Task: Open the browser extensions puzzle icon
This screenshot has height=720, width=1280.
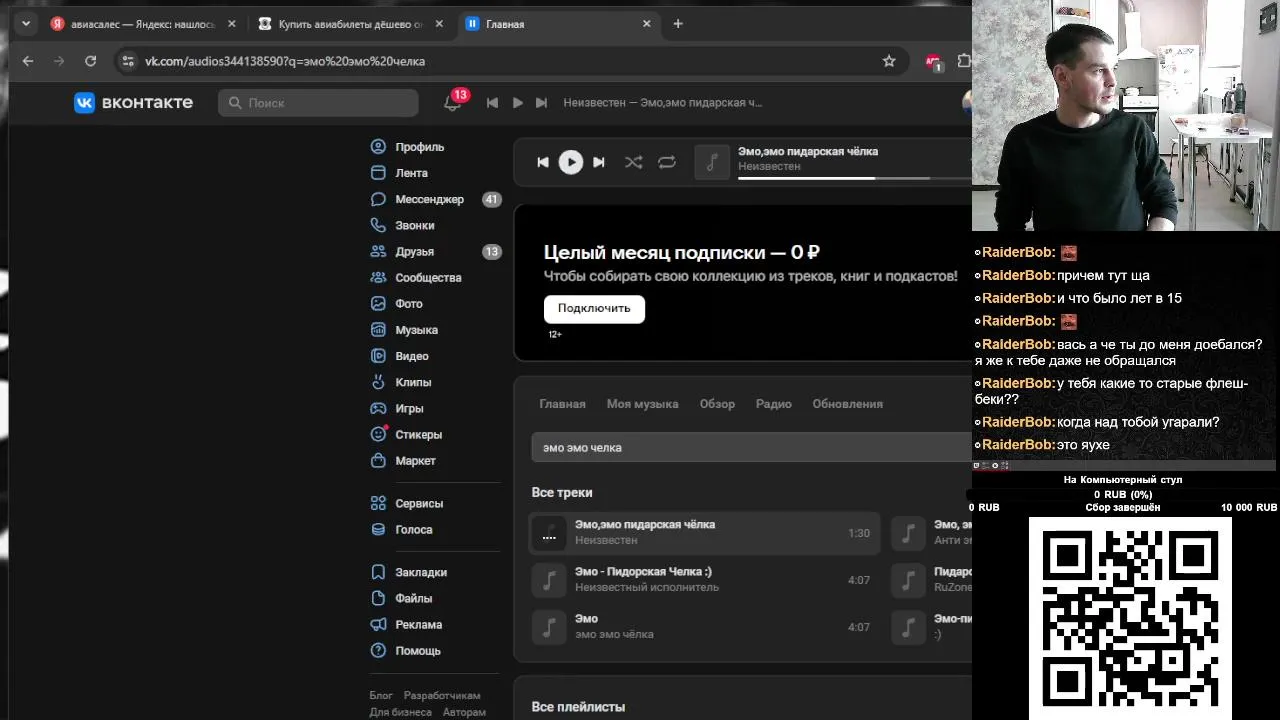Action: click(964, 61)
